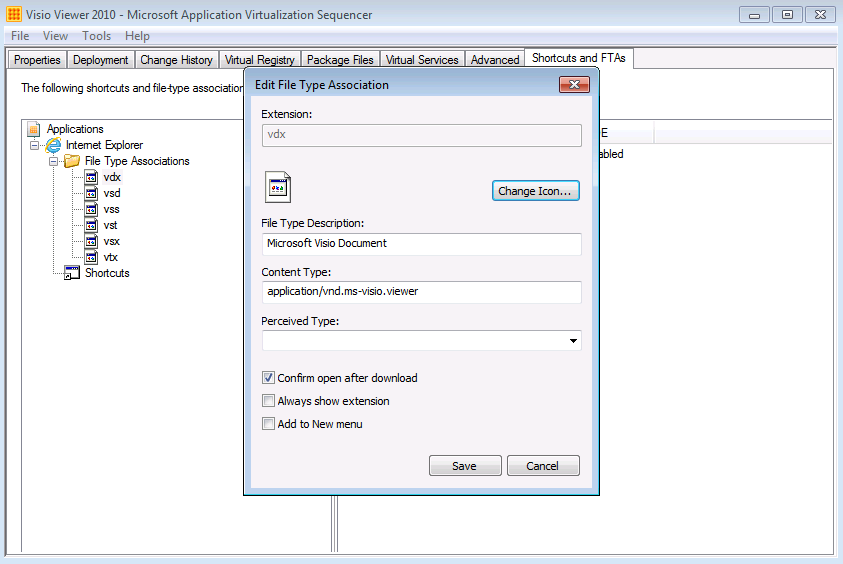
Task: Click the Change Icon button
Action: 535,191
